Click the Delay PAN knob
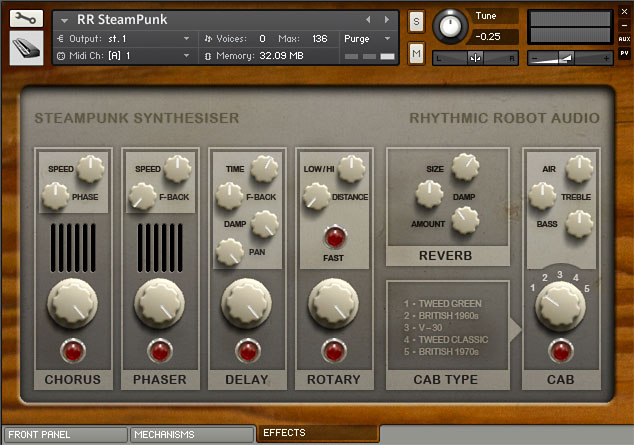The height and width of the screenshot is (445, 634). (x=230, y=252)
